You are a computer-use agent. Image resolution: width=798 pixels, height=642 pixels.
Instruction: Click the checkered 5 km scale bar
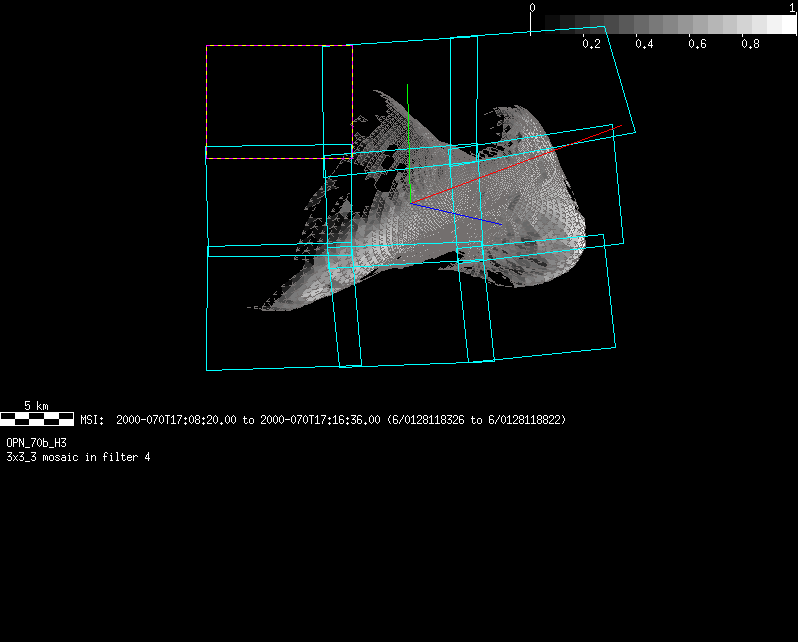[37, 419]
